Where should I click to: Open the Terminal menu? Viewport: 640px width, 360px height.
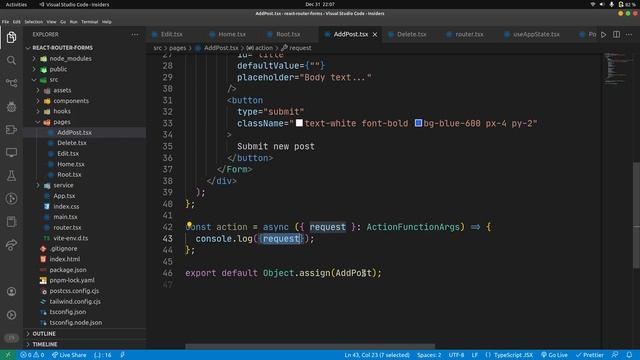(89, 22)
